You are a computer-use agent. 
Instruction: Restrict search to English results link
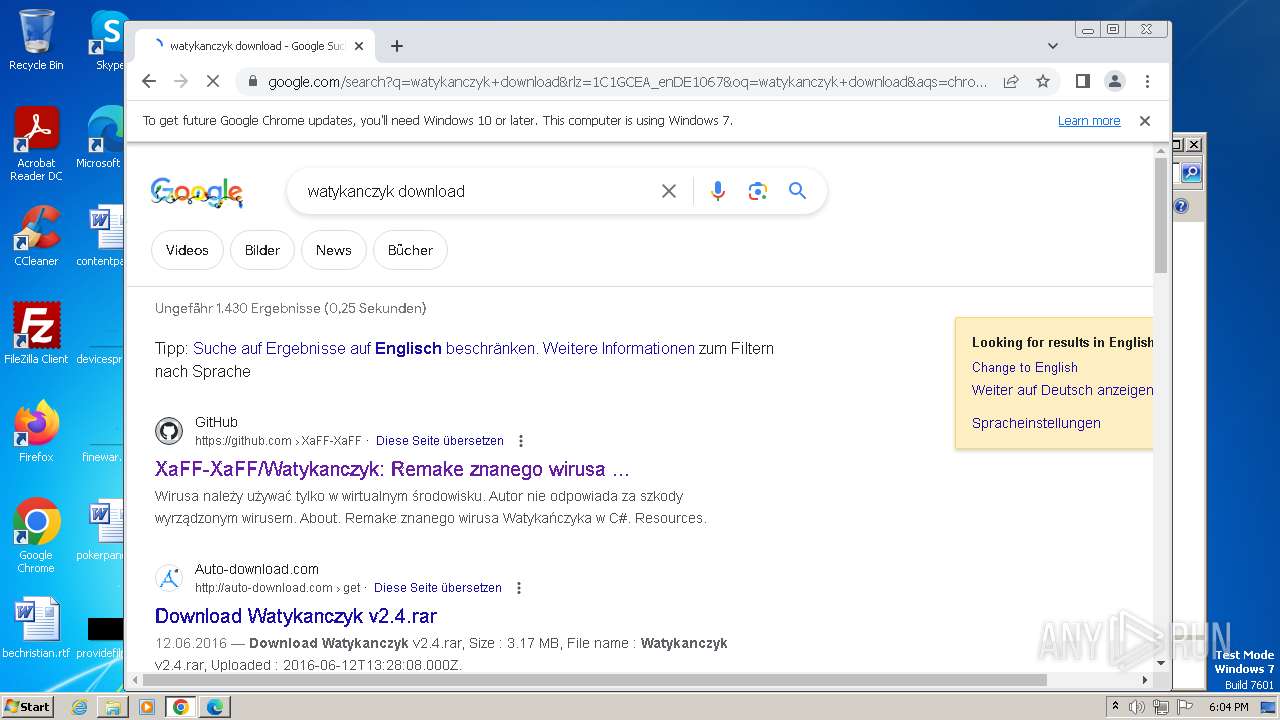tap(365, 349)
